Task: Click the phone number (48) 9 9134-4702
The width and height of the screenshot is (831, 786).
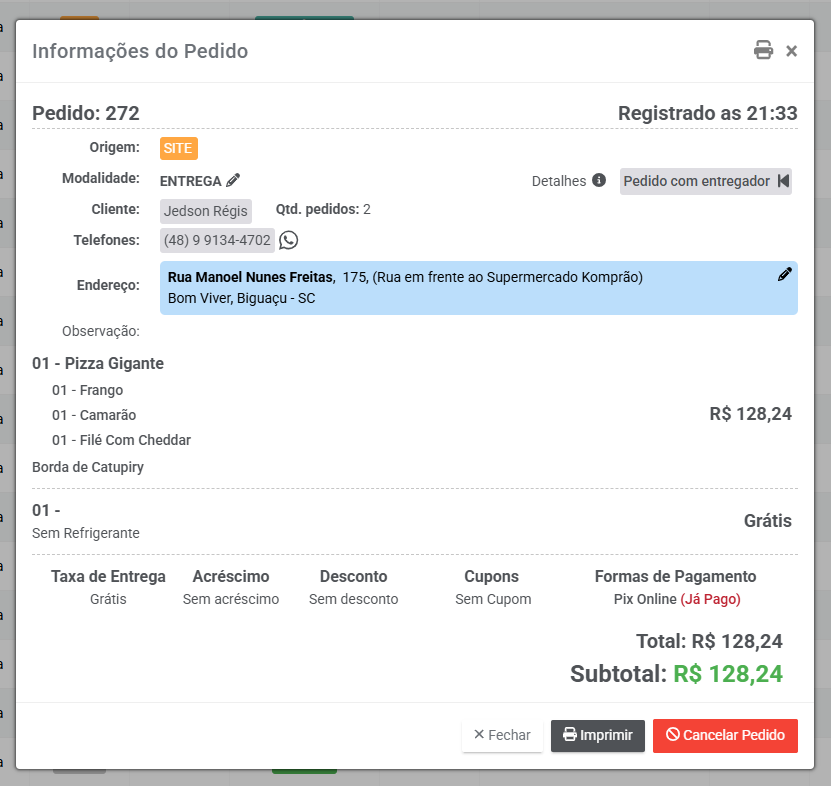Action: [217, 240]
